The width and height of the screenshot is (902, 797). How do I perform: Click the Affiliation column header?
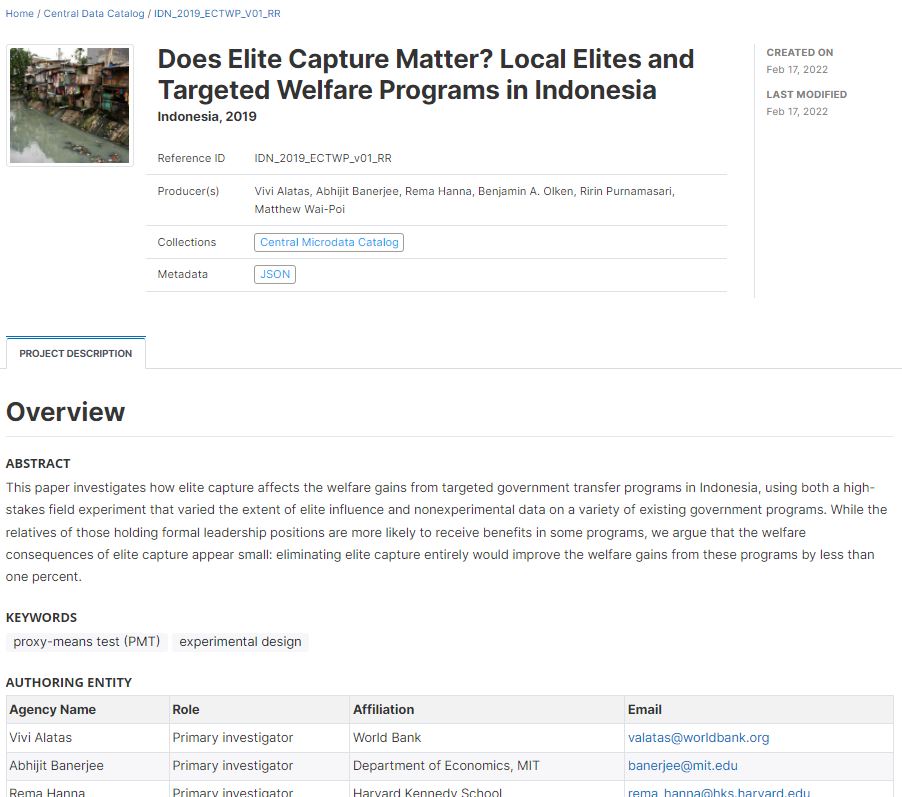383,710
